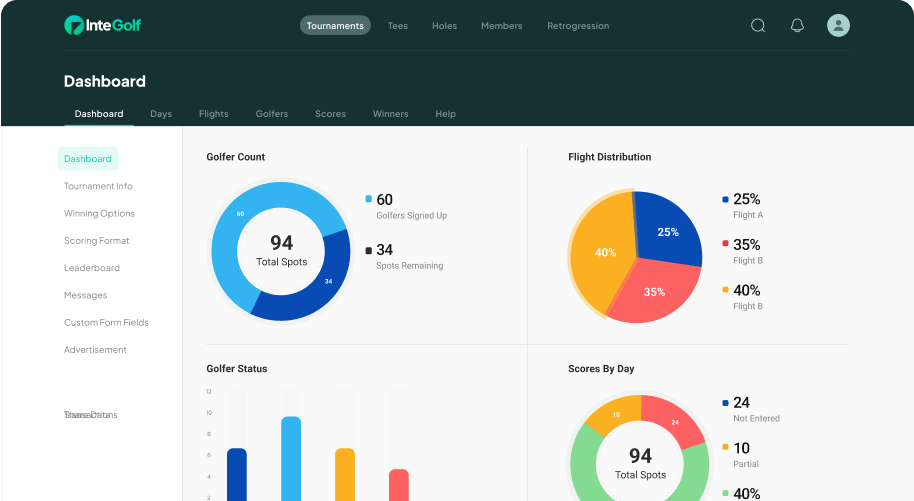Click the Golfer Count heading
The height and width of the screenshot is (501, 914).
235,157
